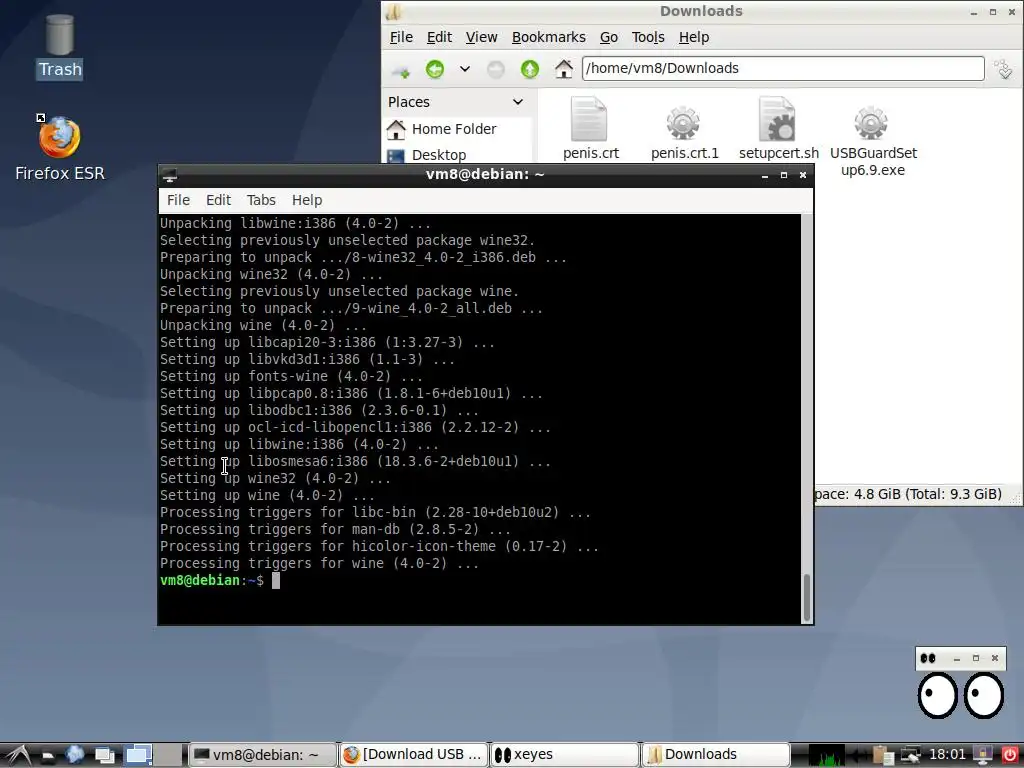
Task: Open the Bookmarks menu
Action: pos(549,37)
